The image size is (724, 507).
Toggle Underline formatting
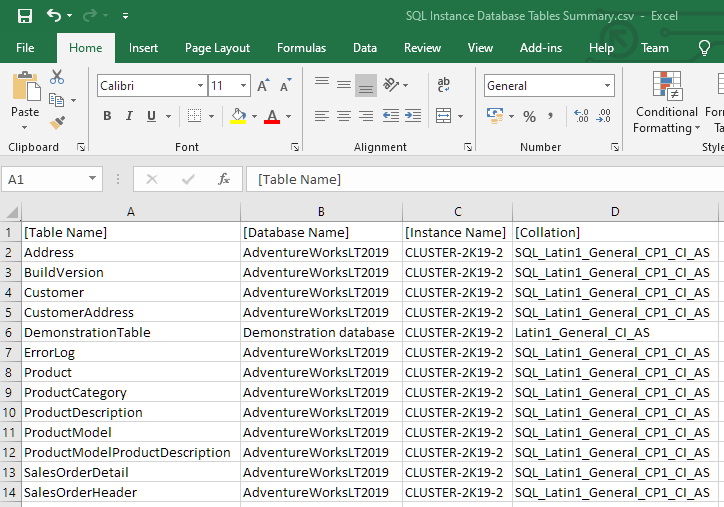(151, 116)
